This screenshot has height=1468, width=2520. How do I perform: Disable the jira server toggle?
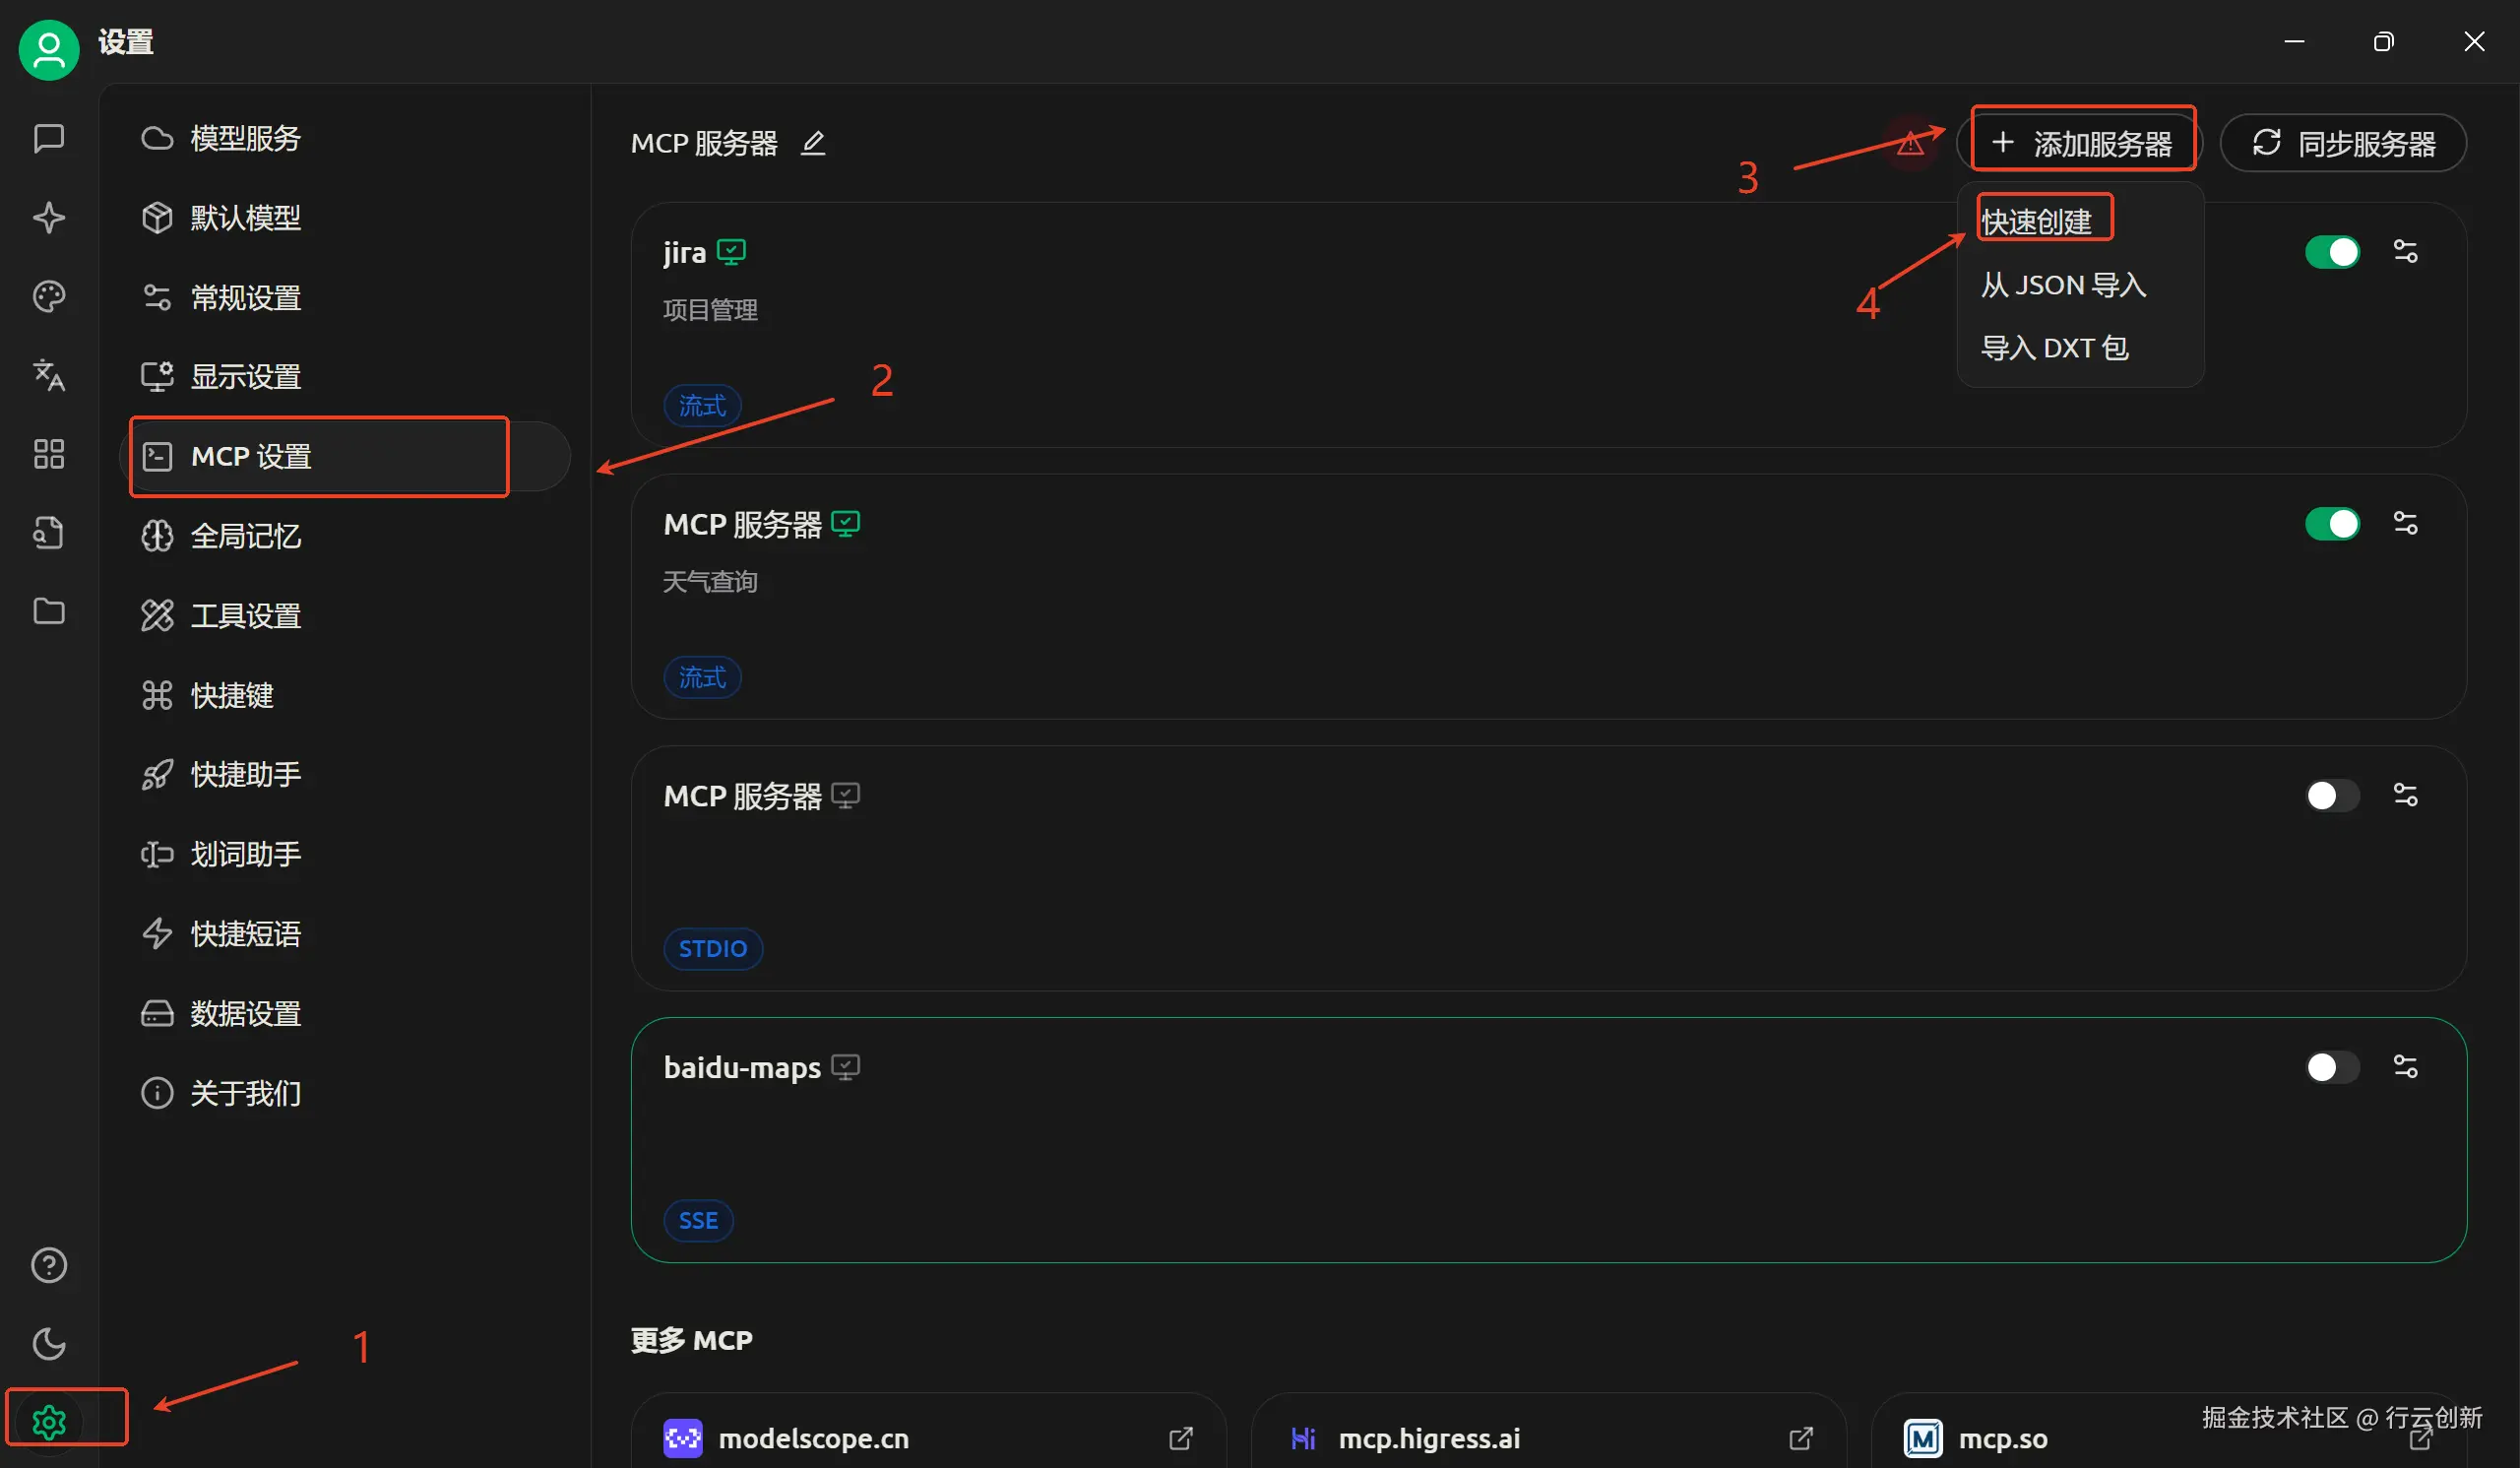click(2331, 251)
